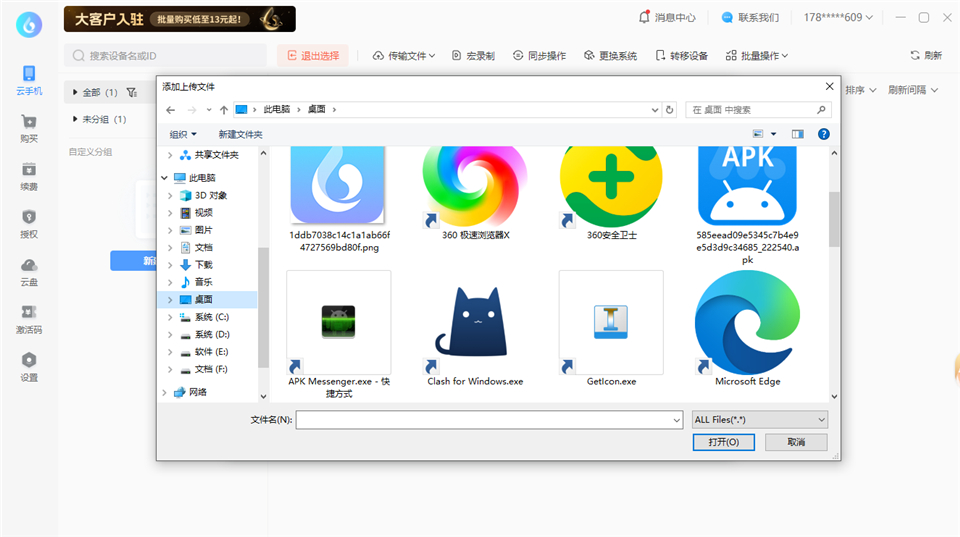The height and width of the screenshot is (537, 960).
Task: Select the APK Messenger.exe shortcut
Action: (339, 335)
